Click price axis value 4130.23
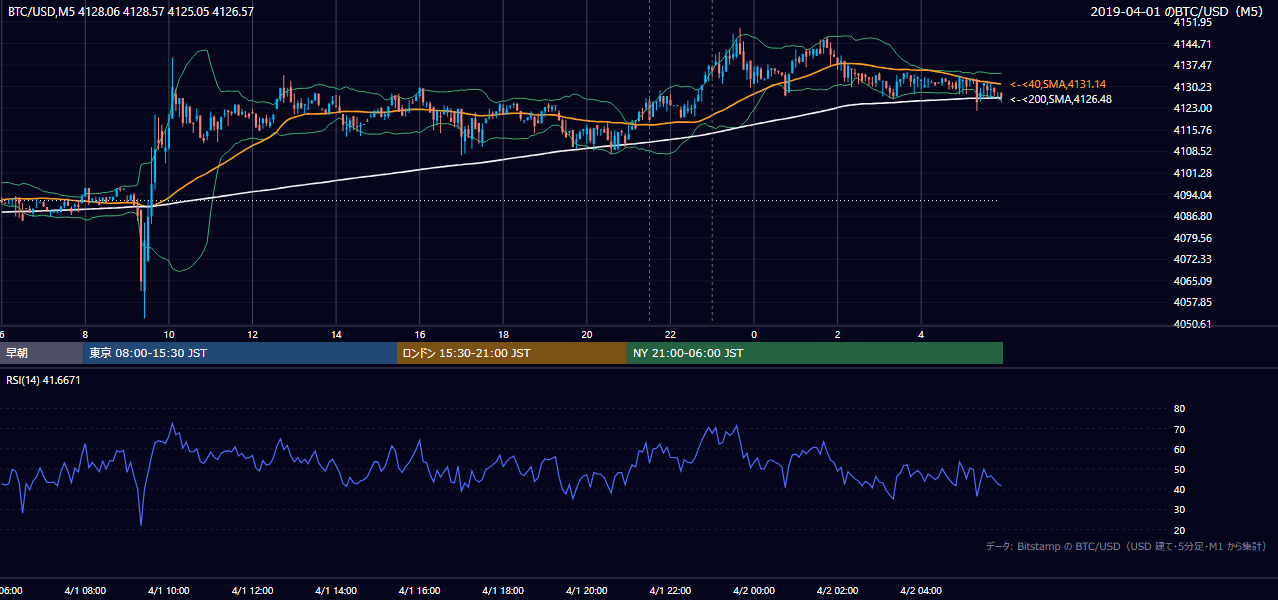1278x600 pixels. point(1193,87)
